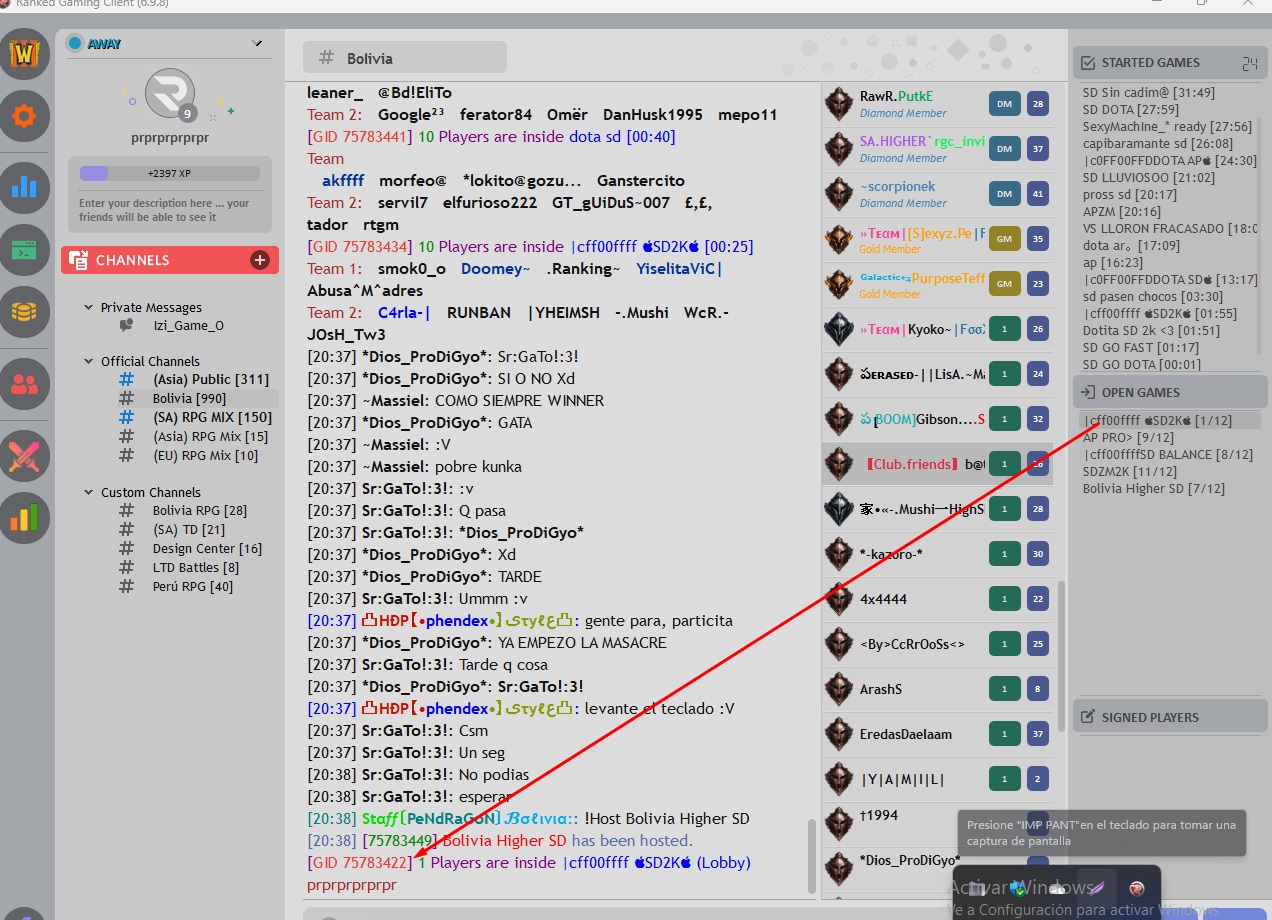The width and height of the screenshot is (1272, 920).
Task: Open the SIGNED PLAYERS panel header
Action: (x=1169, y=717)
